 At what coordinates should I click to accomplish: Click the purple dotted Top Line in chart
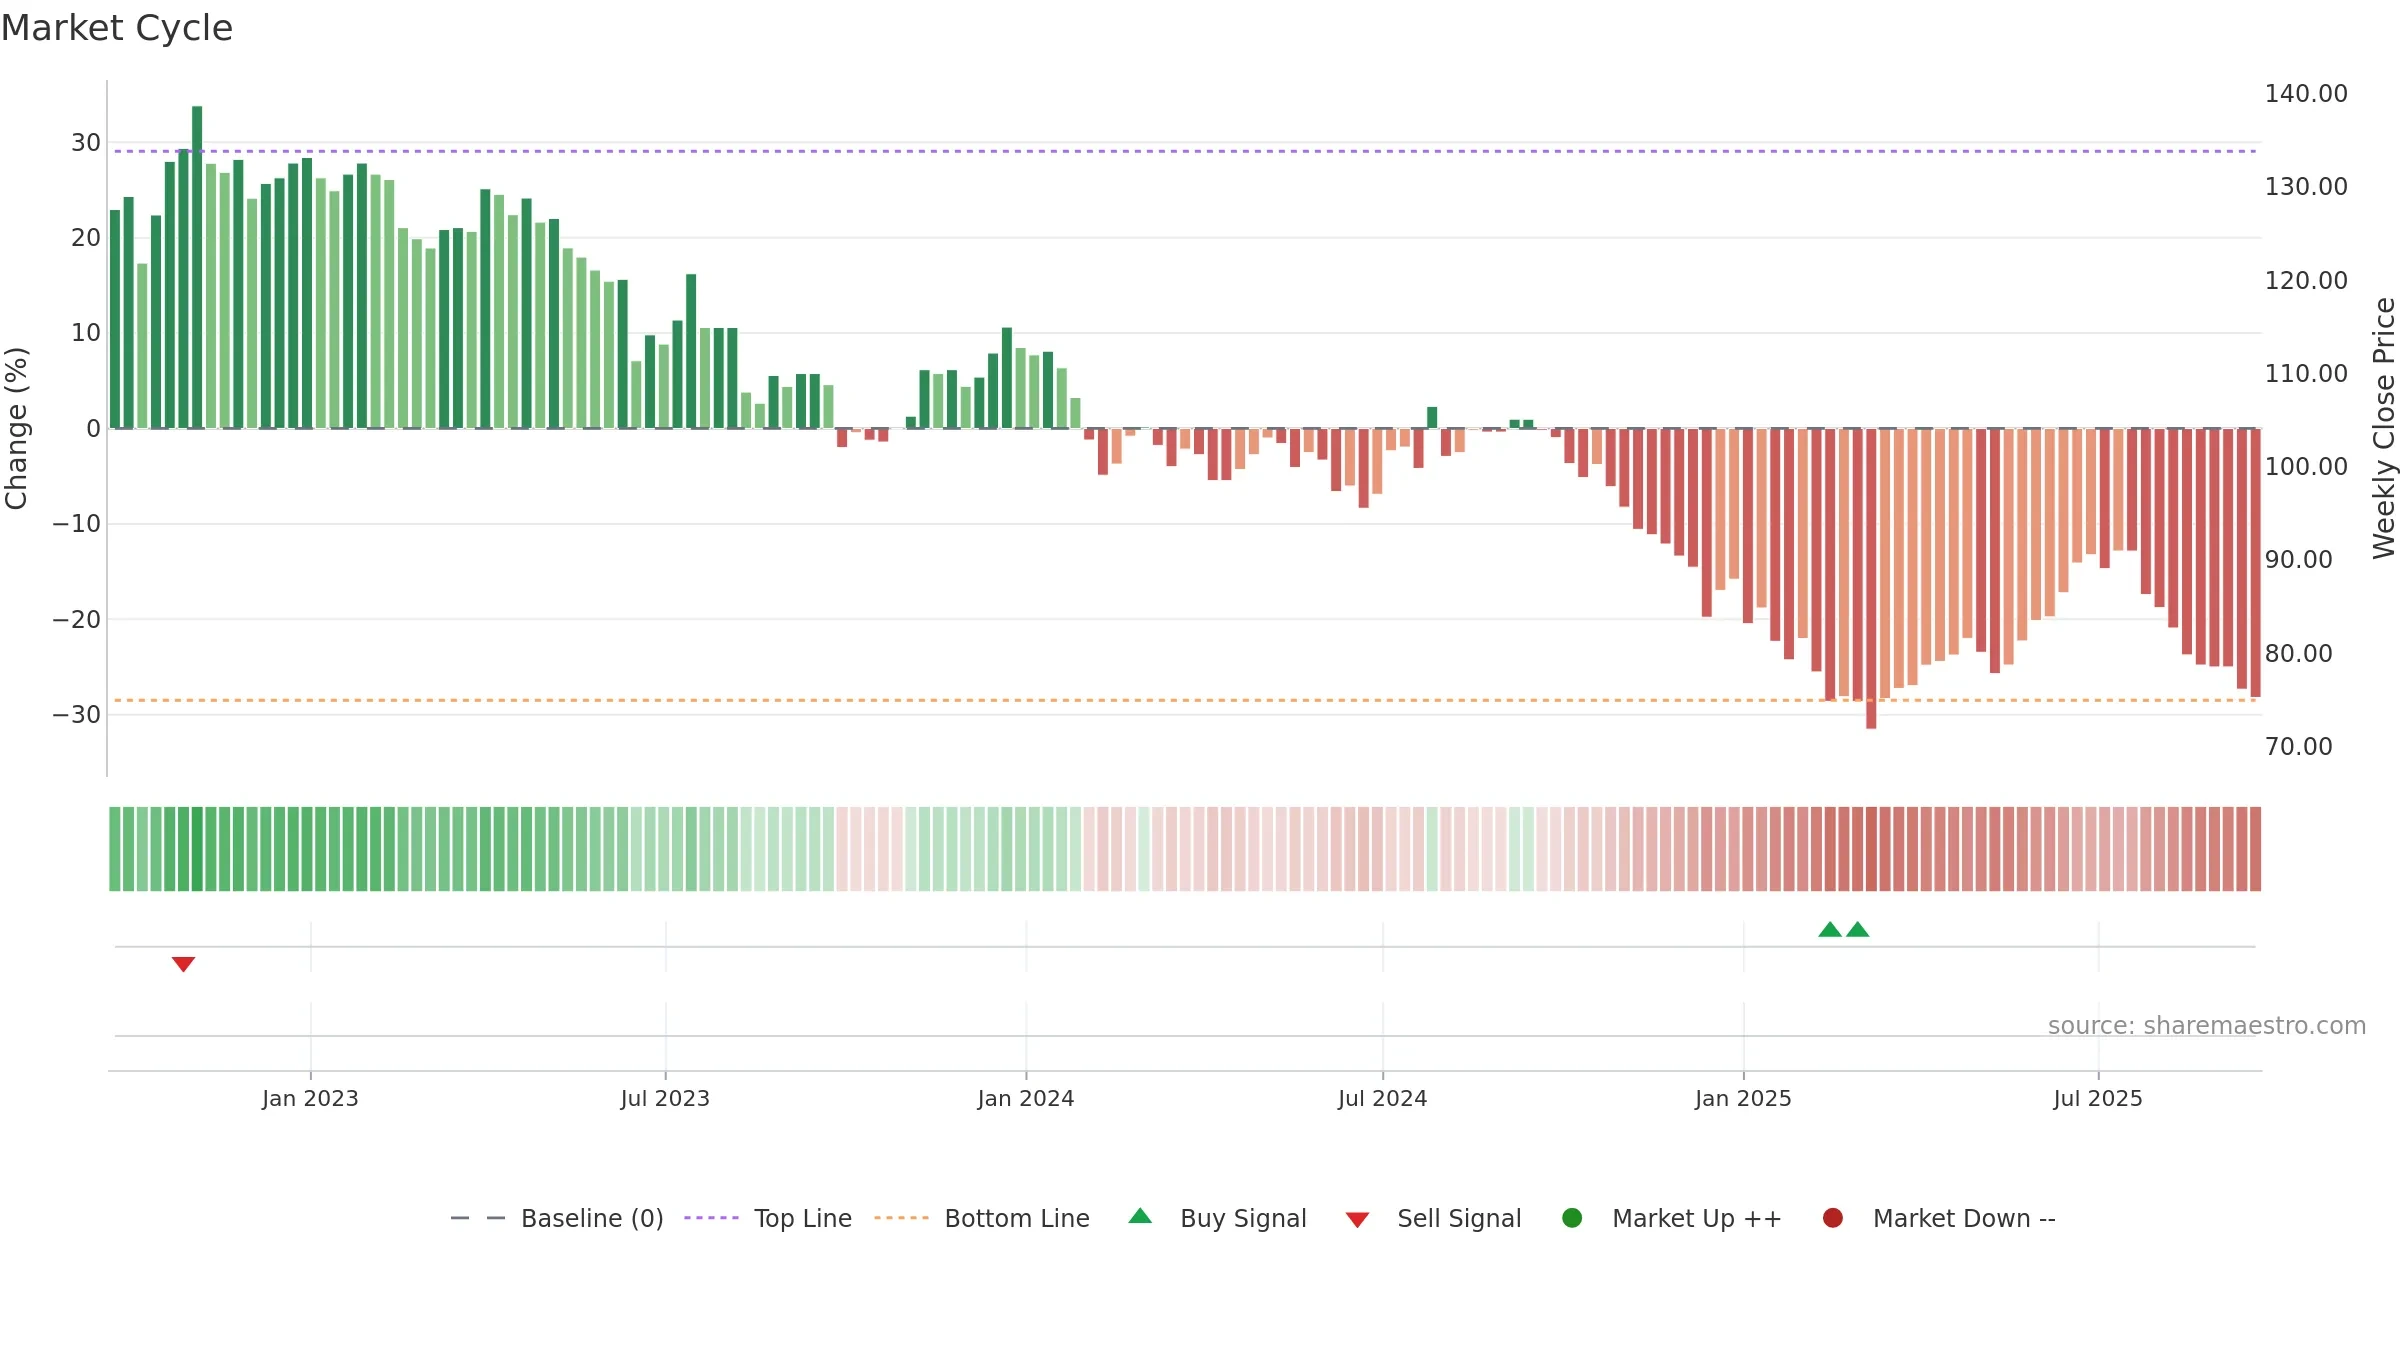(1185, 151)
